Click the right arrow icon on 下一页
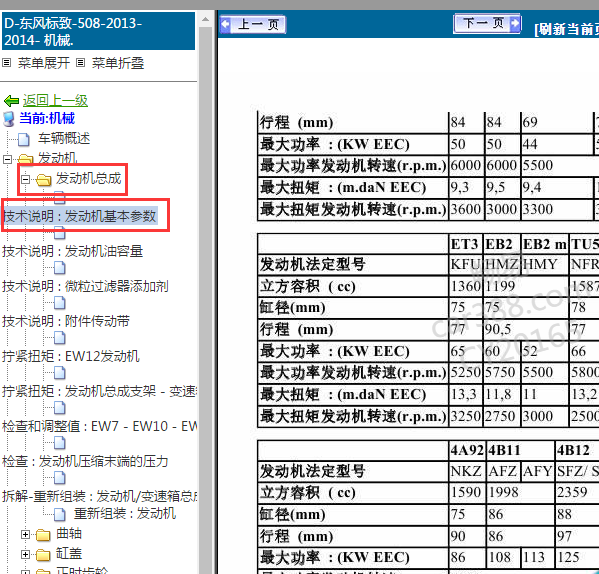Viewport: 599px width, 574px height. click(x=515, y=23)
